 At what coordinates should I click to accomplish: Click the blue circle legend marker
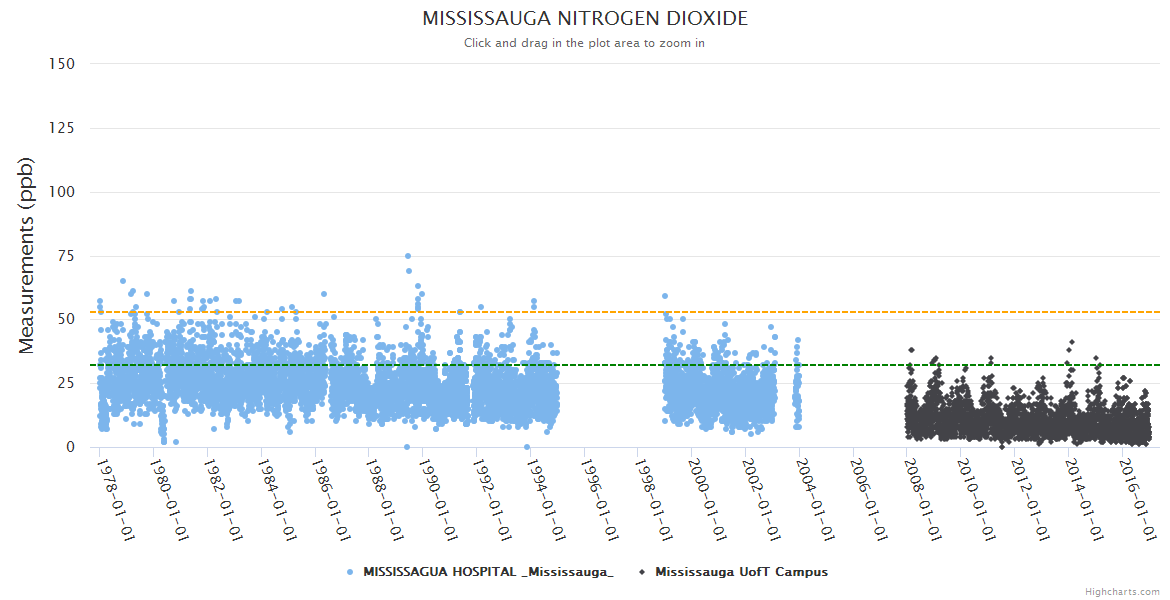(349, 572)
